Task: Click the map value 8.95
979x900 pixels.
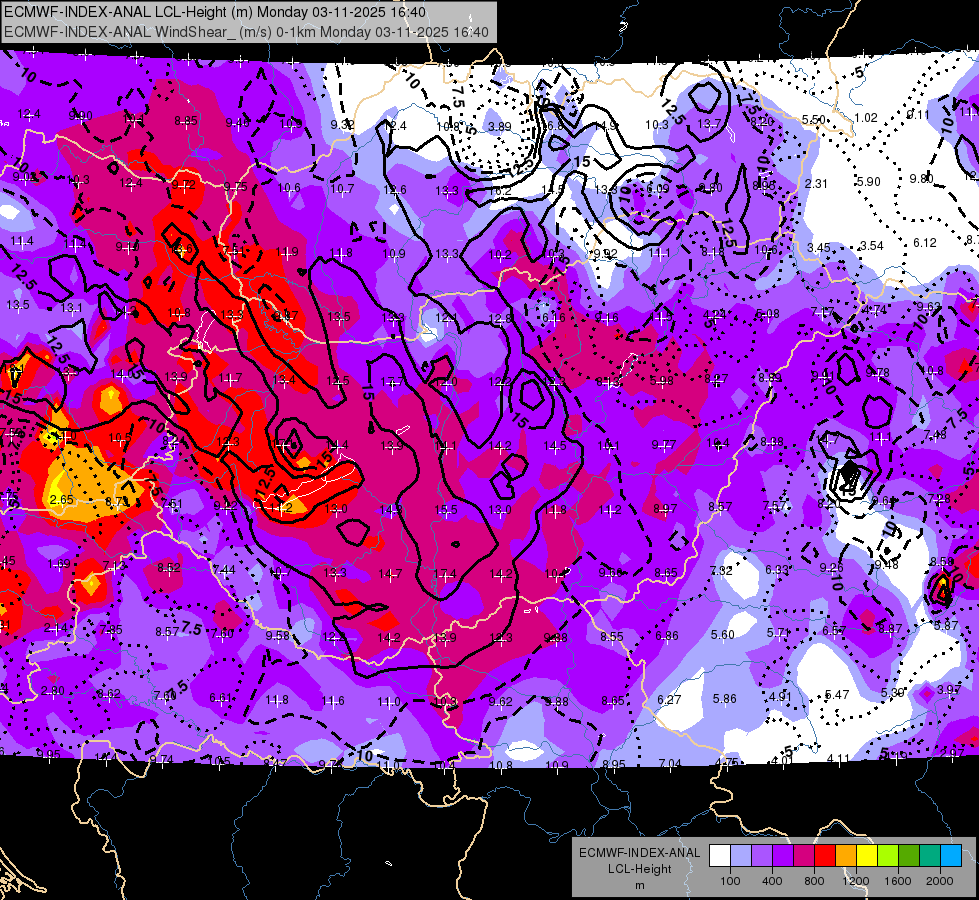Action: (614, 764)
